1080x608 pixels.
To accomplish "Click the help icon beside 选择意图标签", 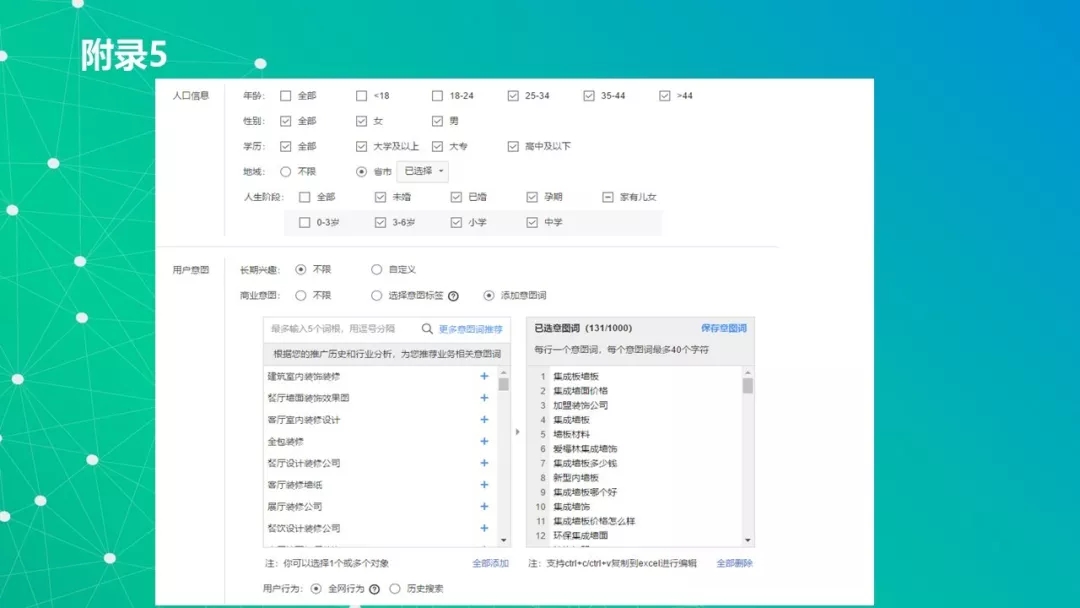I will [x=453, y=296].
